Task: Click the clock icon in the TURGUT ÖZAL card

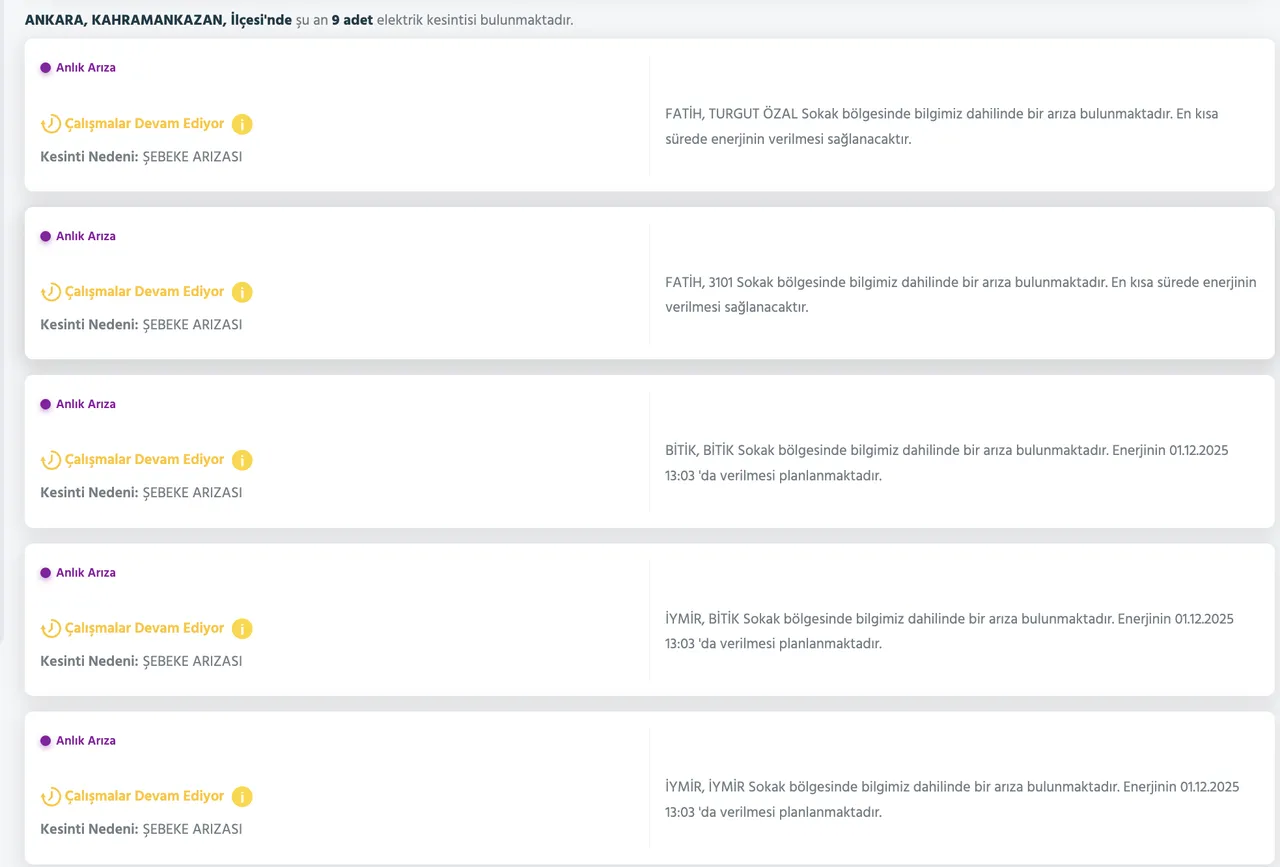Action: (x=50, y=125)
